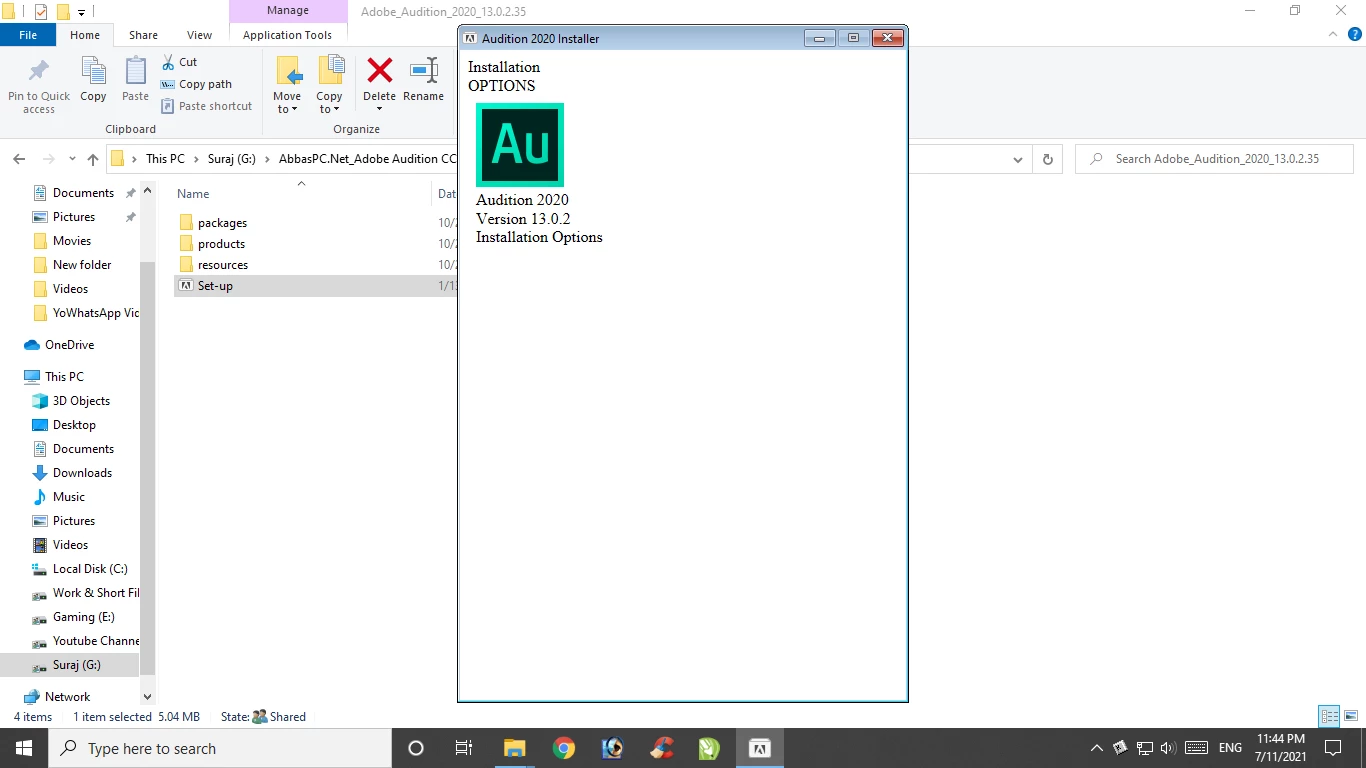
Task: Open File Explorer from the taskbar
Action: (514, 748)
